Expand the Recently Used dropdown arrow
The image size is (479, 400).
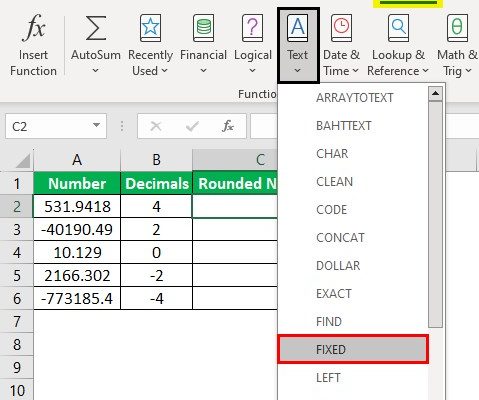point(164,71)
